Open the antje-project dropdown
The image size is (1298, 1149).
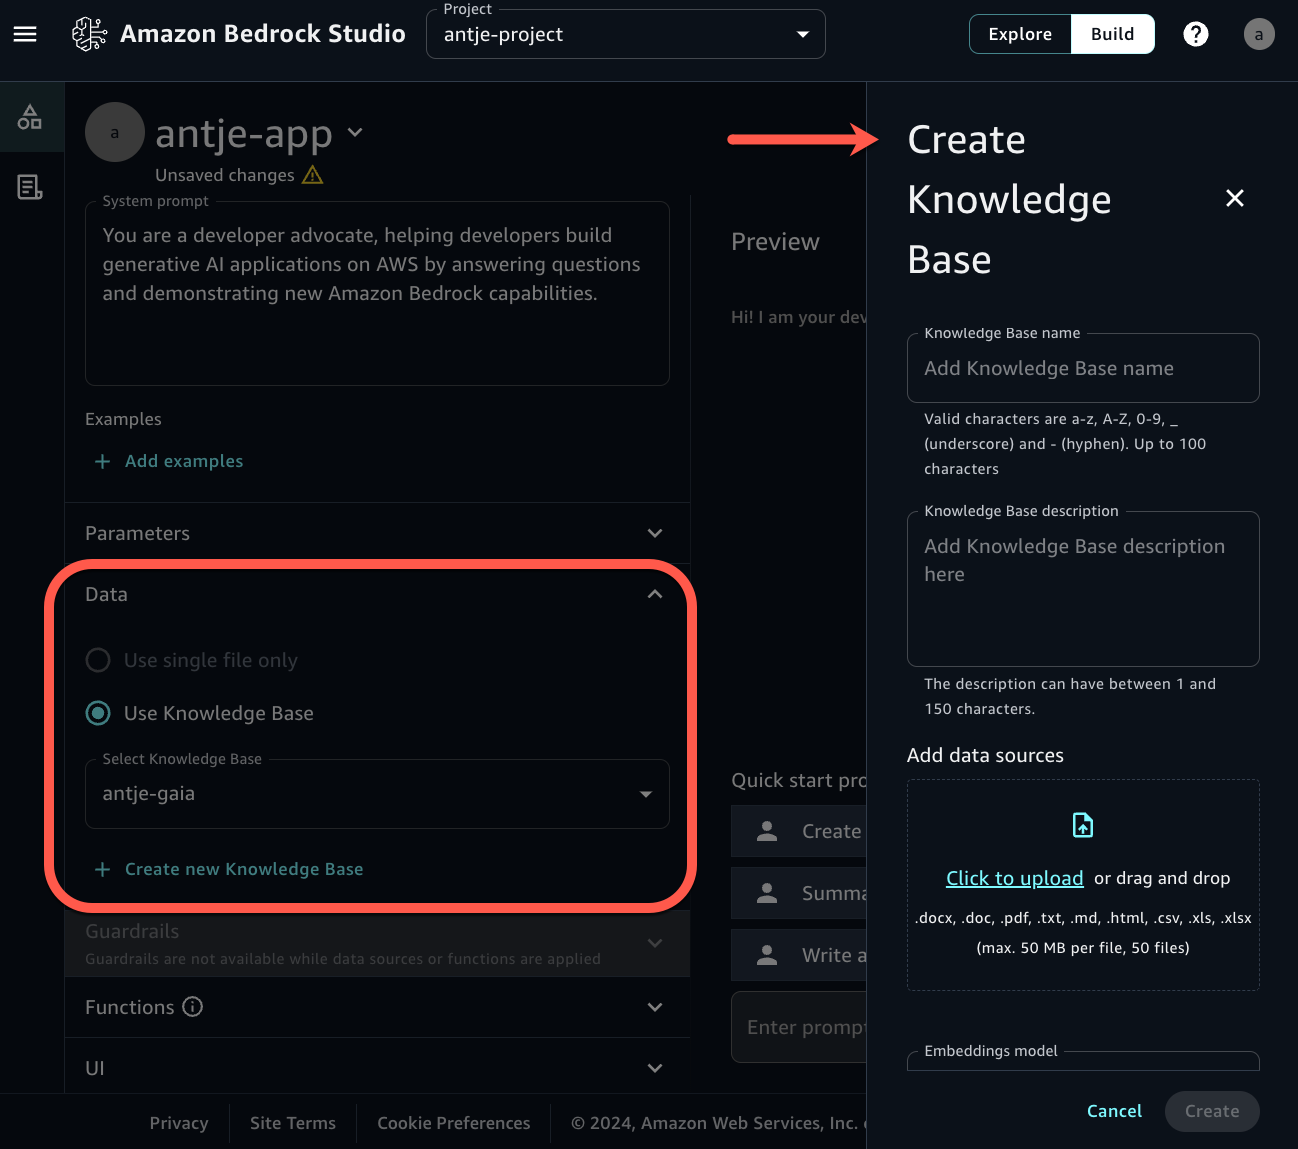click(x=802, y=33)
